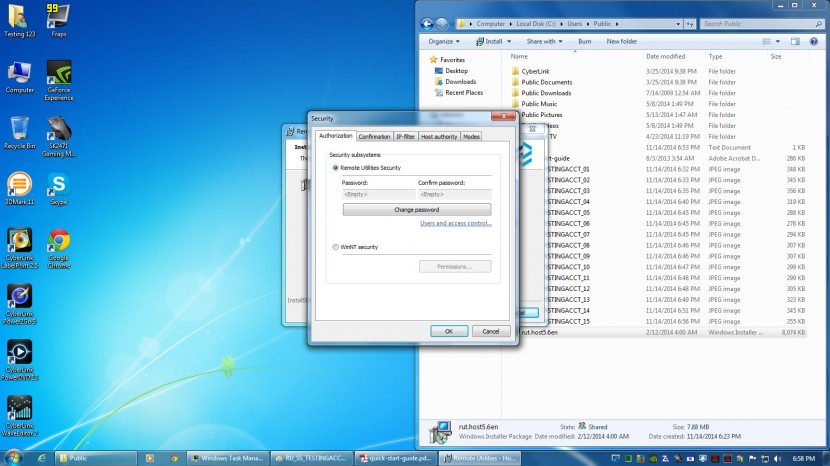
Task: Click the quick-start-guide.pdf taskbar button
Action: pos(396,458)
